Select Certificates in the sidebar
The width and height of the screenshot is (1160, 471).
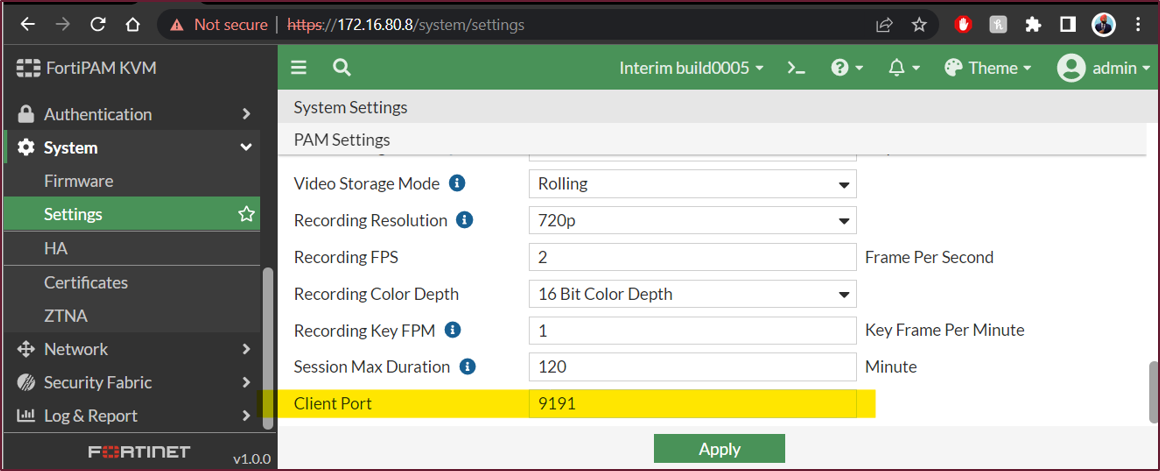pos(86,282)
